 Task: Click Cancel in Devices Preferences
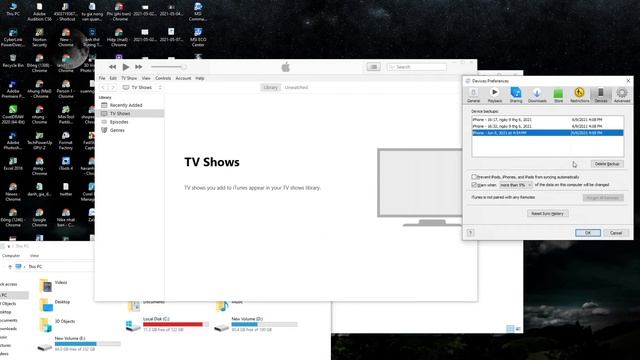[616, 233]
